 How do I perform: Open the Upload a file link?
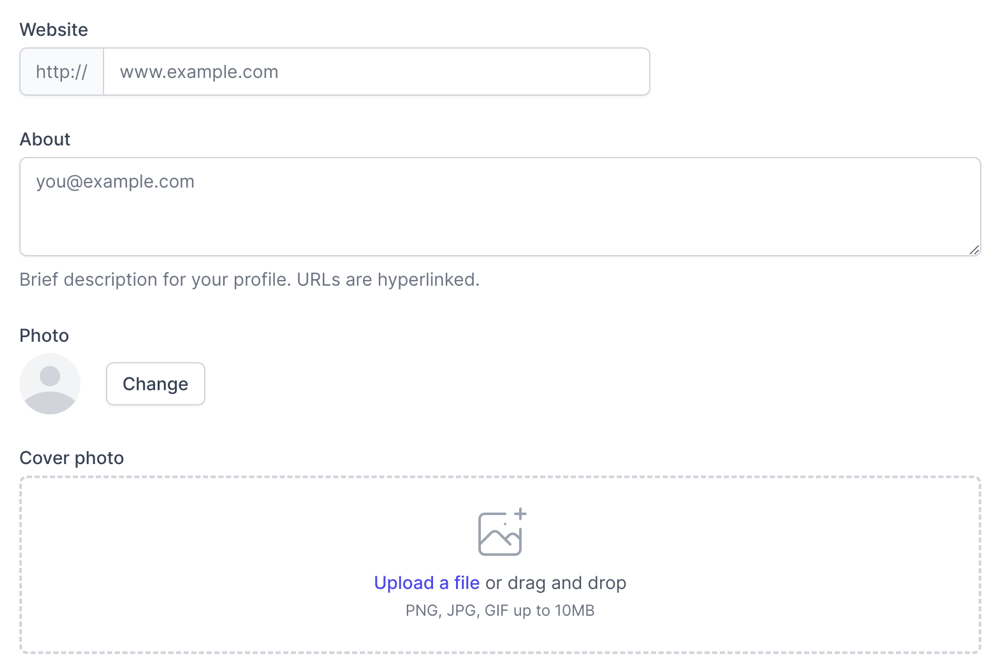(x=426, y=583)
